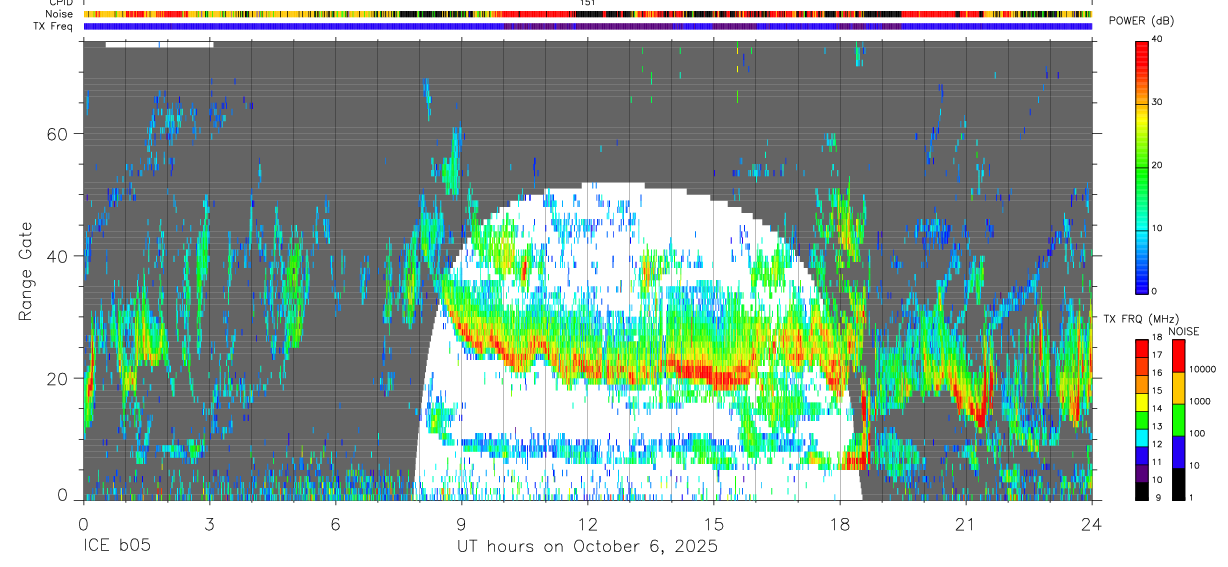The image size is (1228, 567).
Task: Click the 'TX Freq' row label
Action: [54, 26]
